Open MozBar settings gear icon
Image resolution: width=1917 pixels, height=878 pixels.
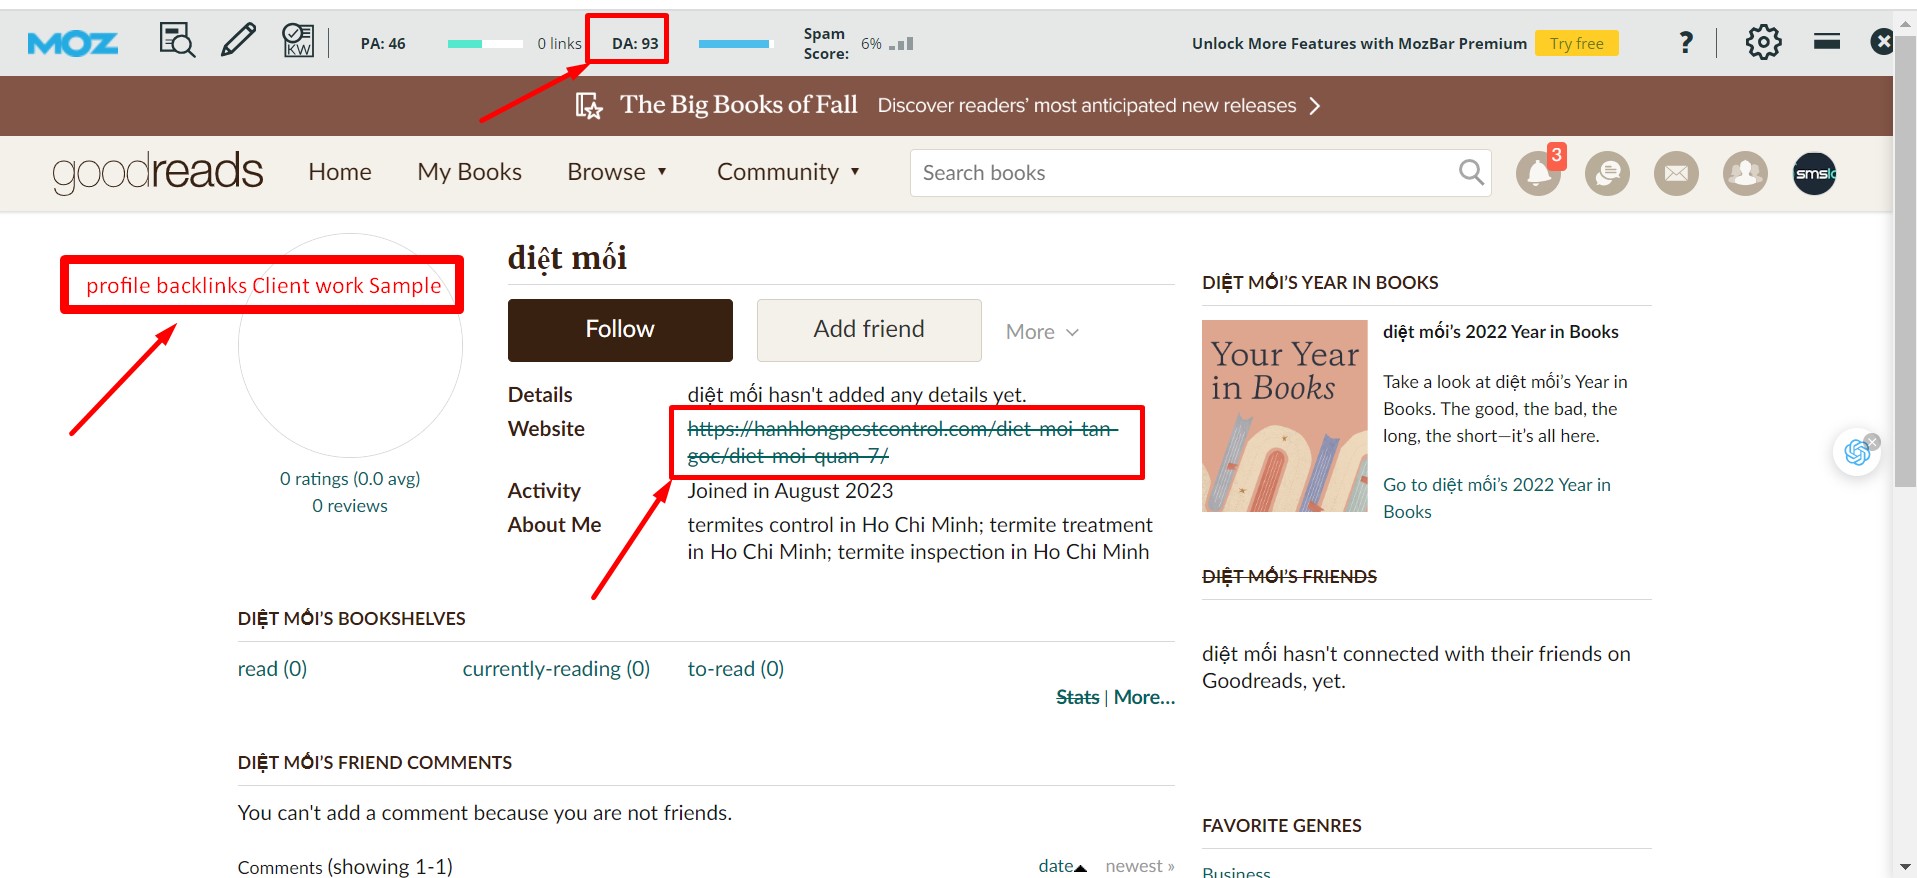point(1763,42)
